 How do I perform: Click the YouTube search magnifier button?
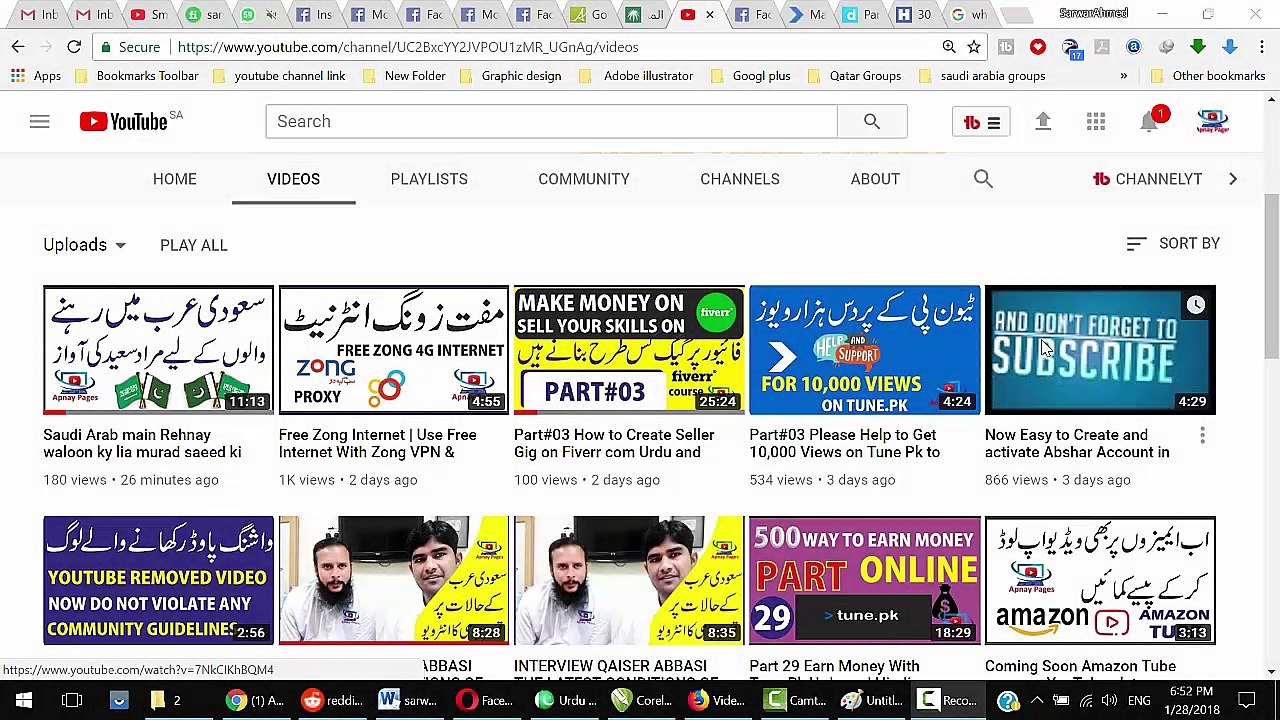[872, 122]
